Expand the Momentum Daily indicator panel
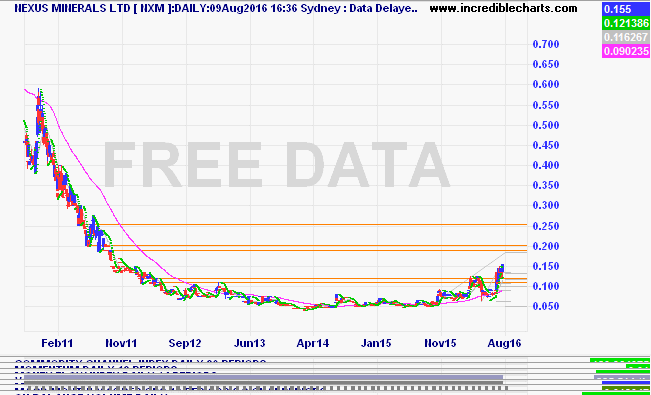Screen dimensions: 651x395 [96, 368]
